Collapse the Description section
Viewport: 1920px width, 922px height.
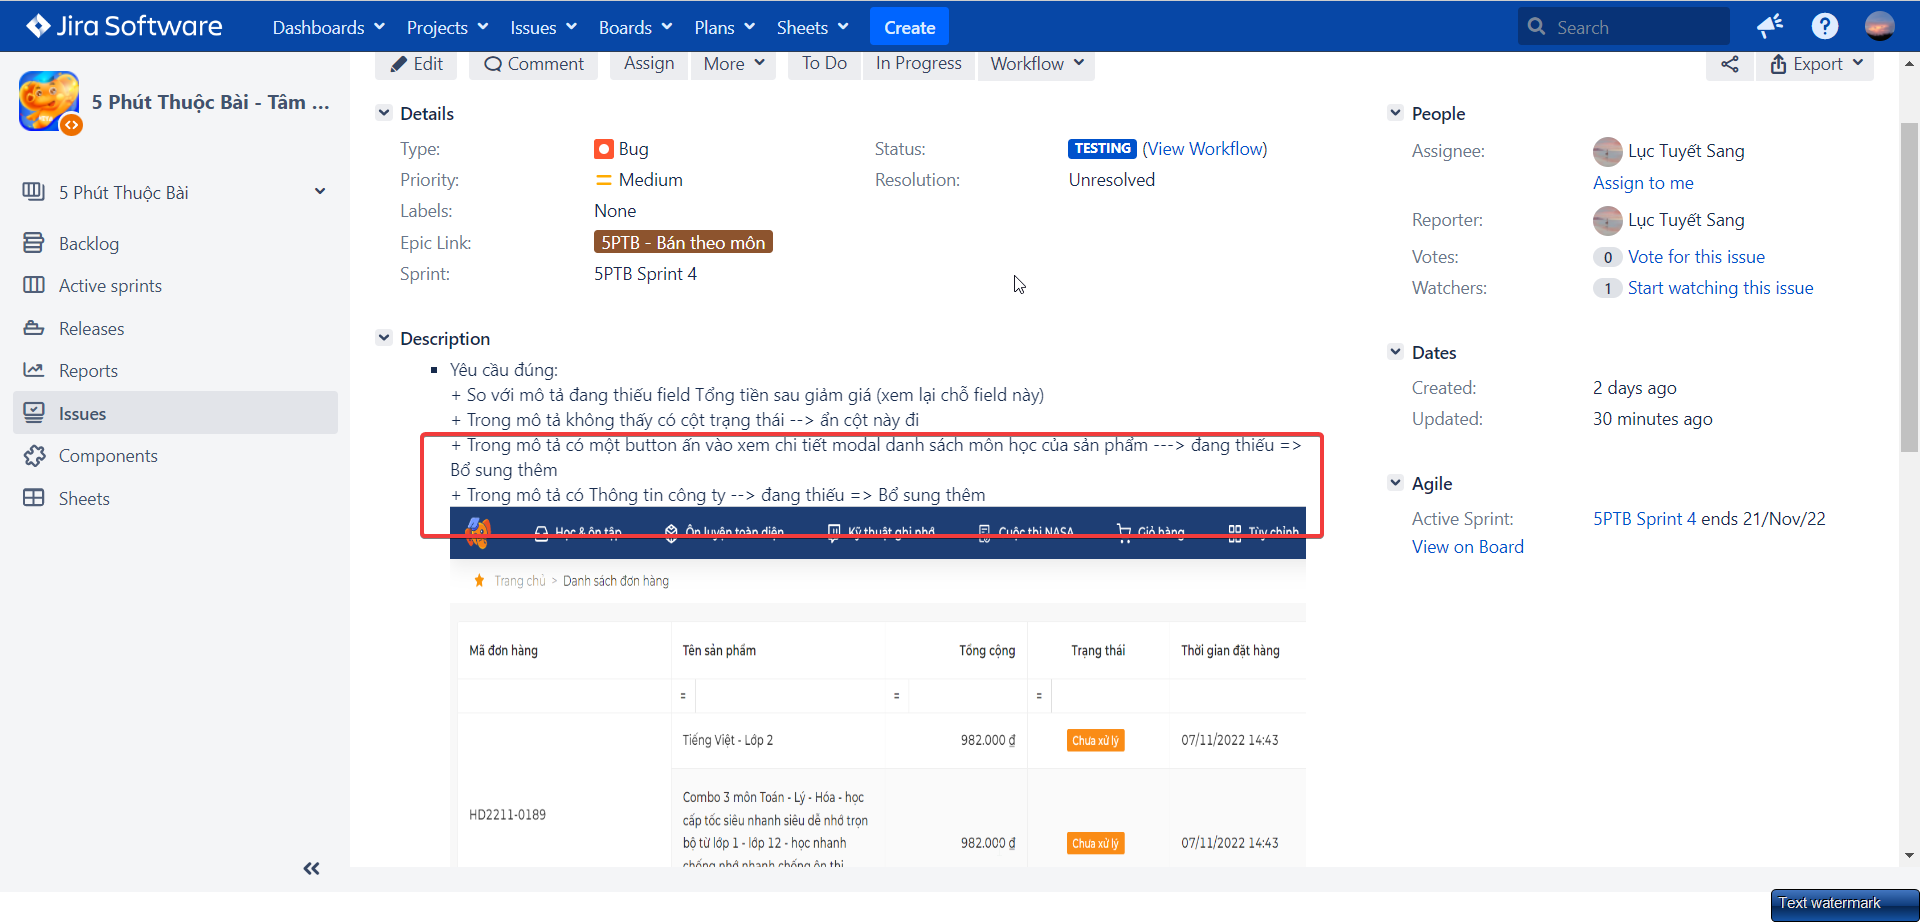[384, 338]
